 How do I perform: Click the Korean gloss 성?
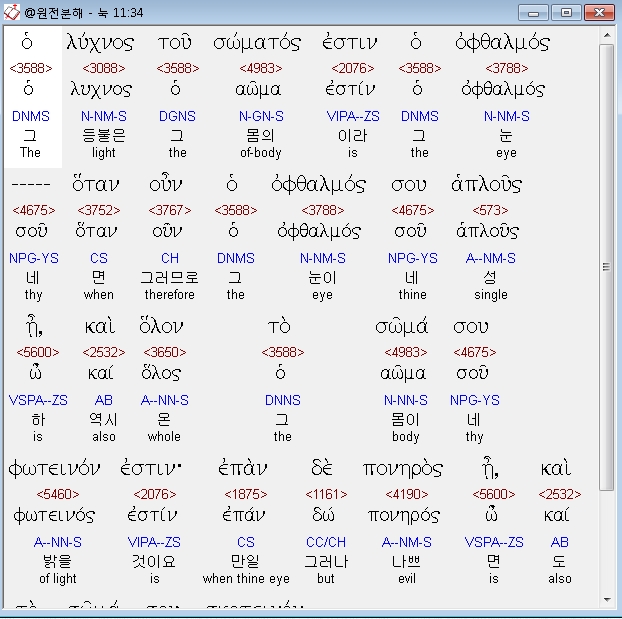(x=490, y=277)
